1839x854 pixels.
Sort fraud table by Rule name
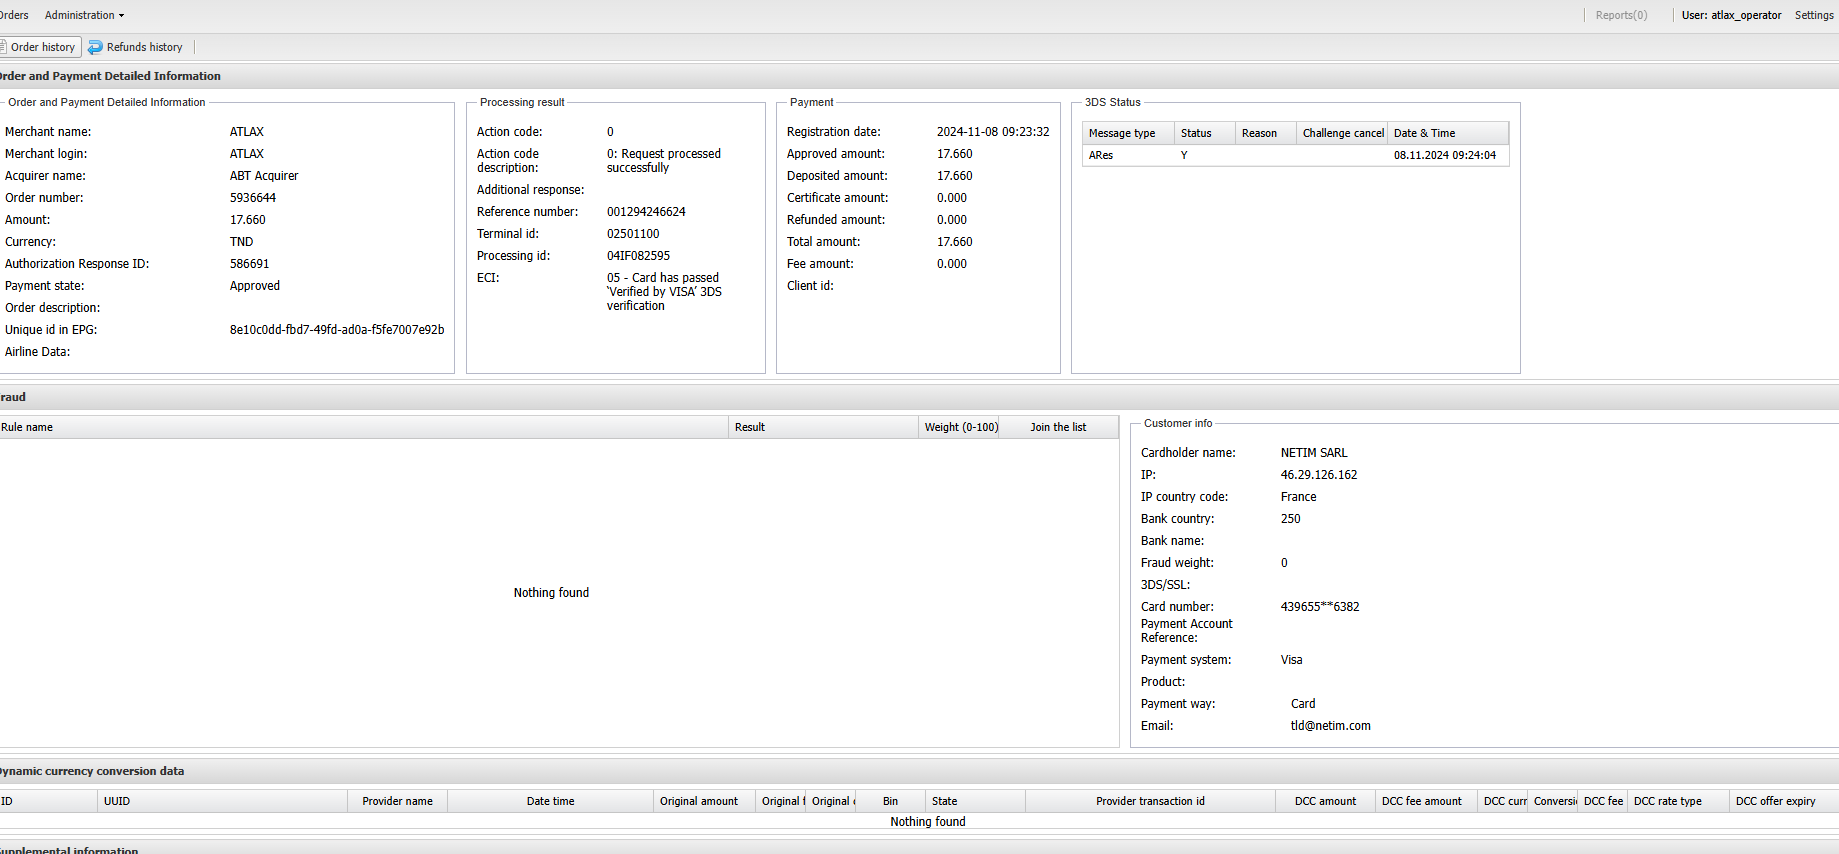[x=28, y=427]
